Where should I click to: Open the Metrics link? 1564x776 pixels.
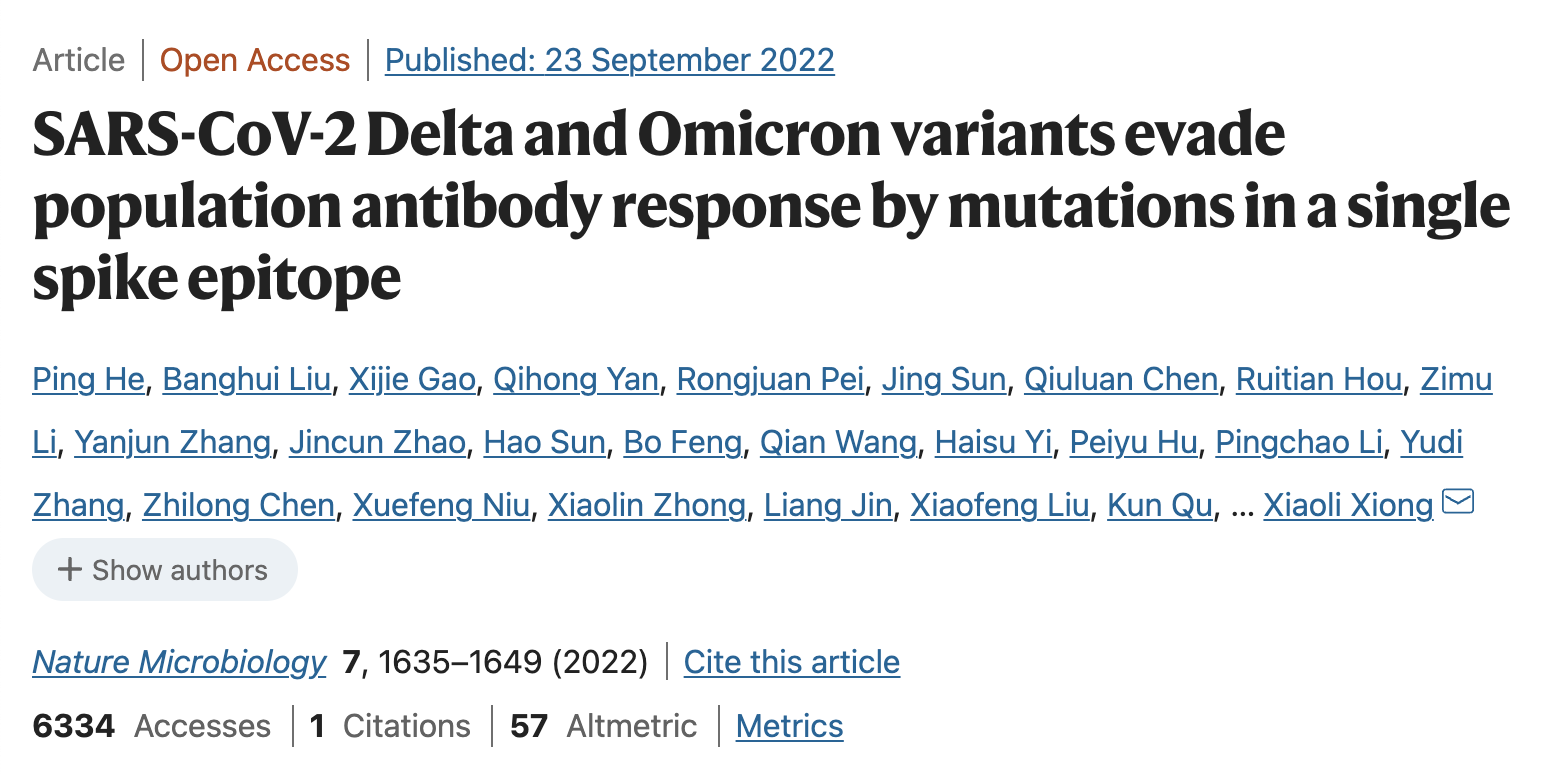point(790,726)
